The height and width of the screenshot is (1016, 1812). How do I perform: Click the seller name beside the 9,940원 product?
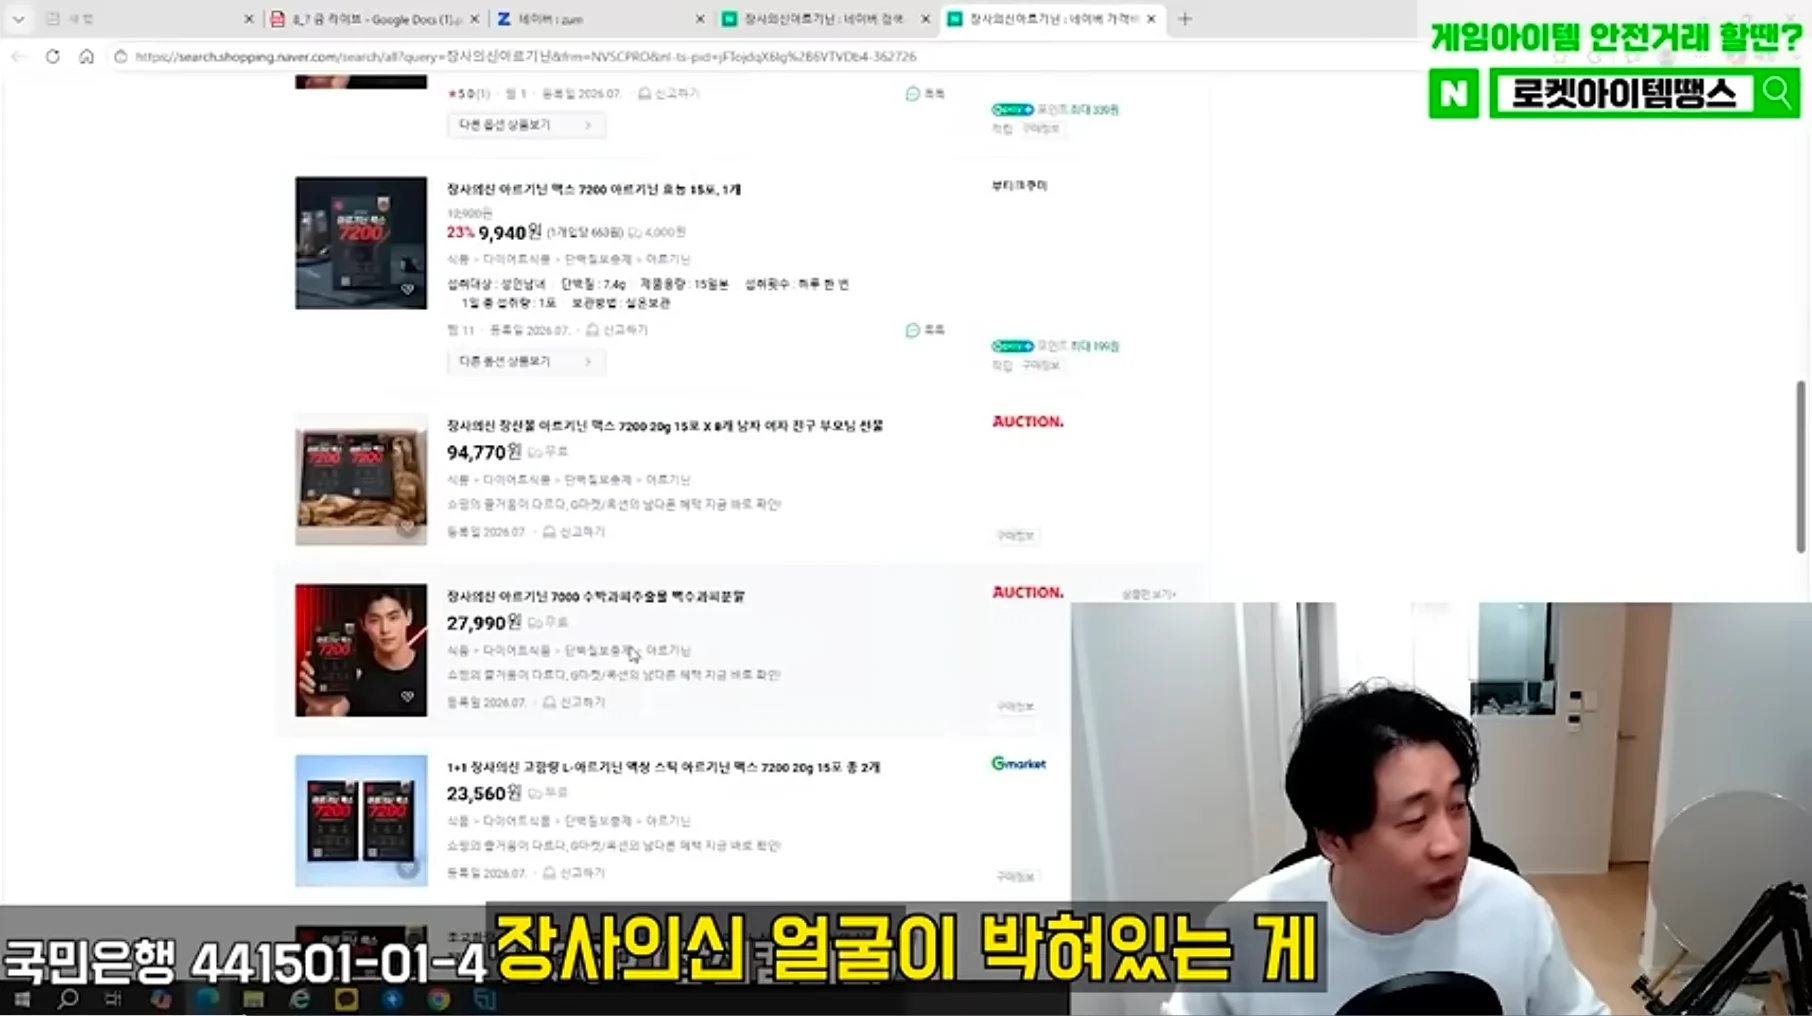(1019, 186)
